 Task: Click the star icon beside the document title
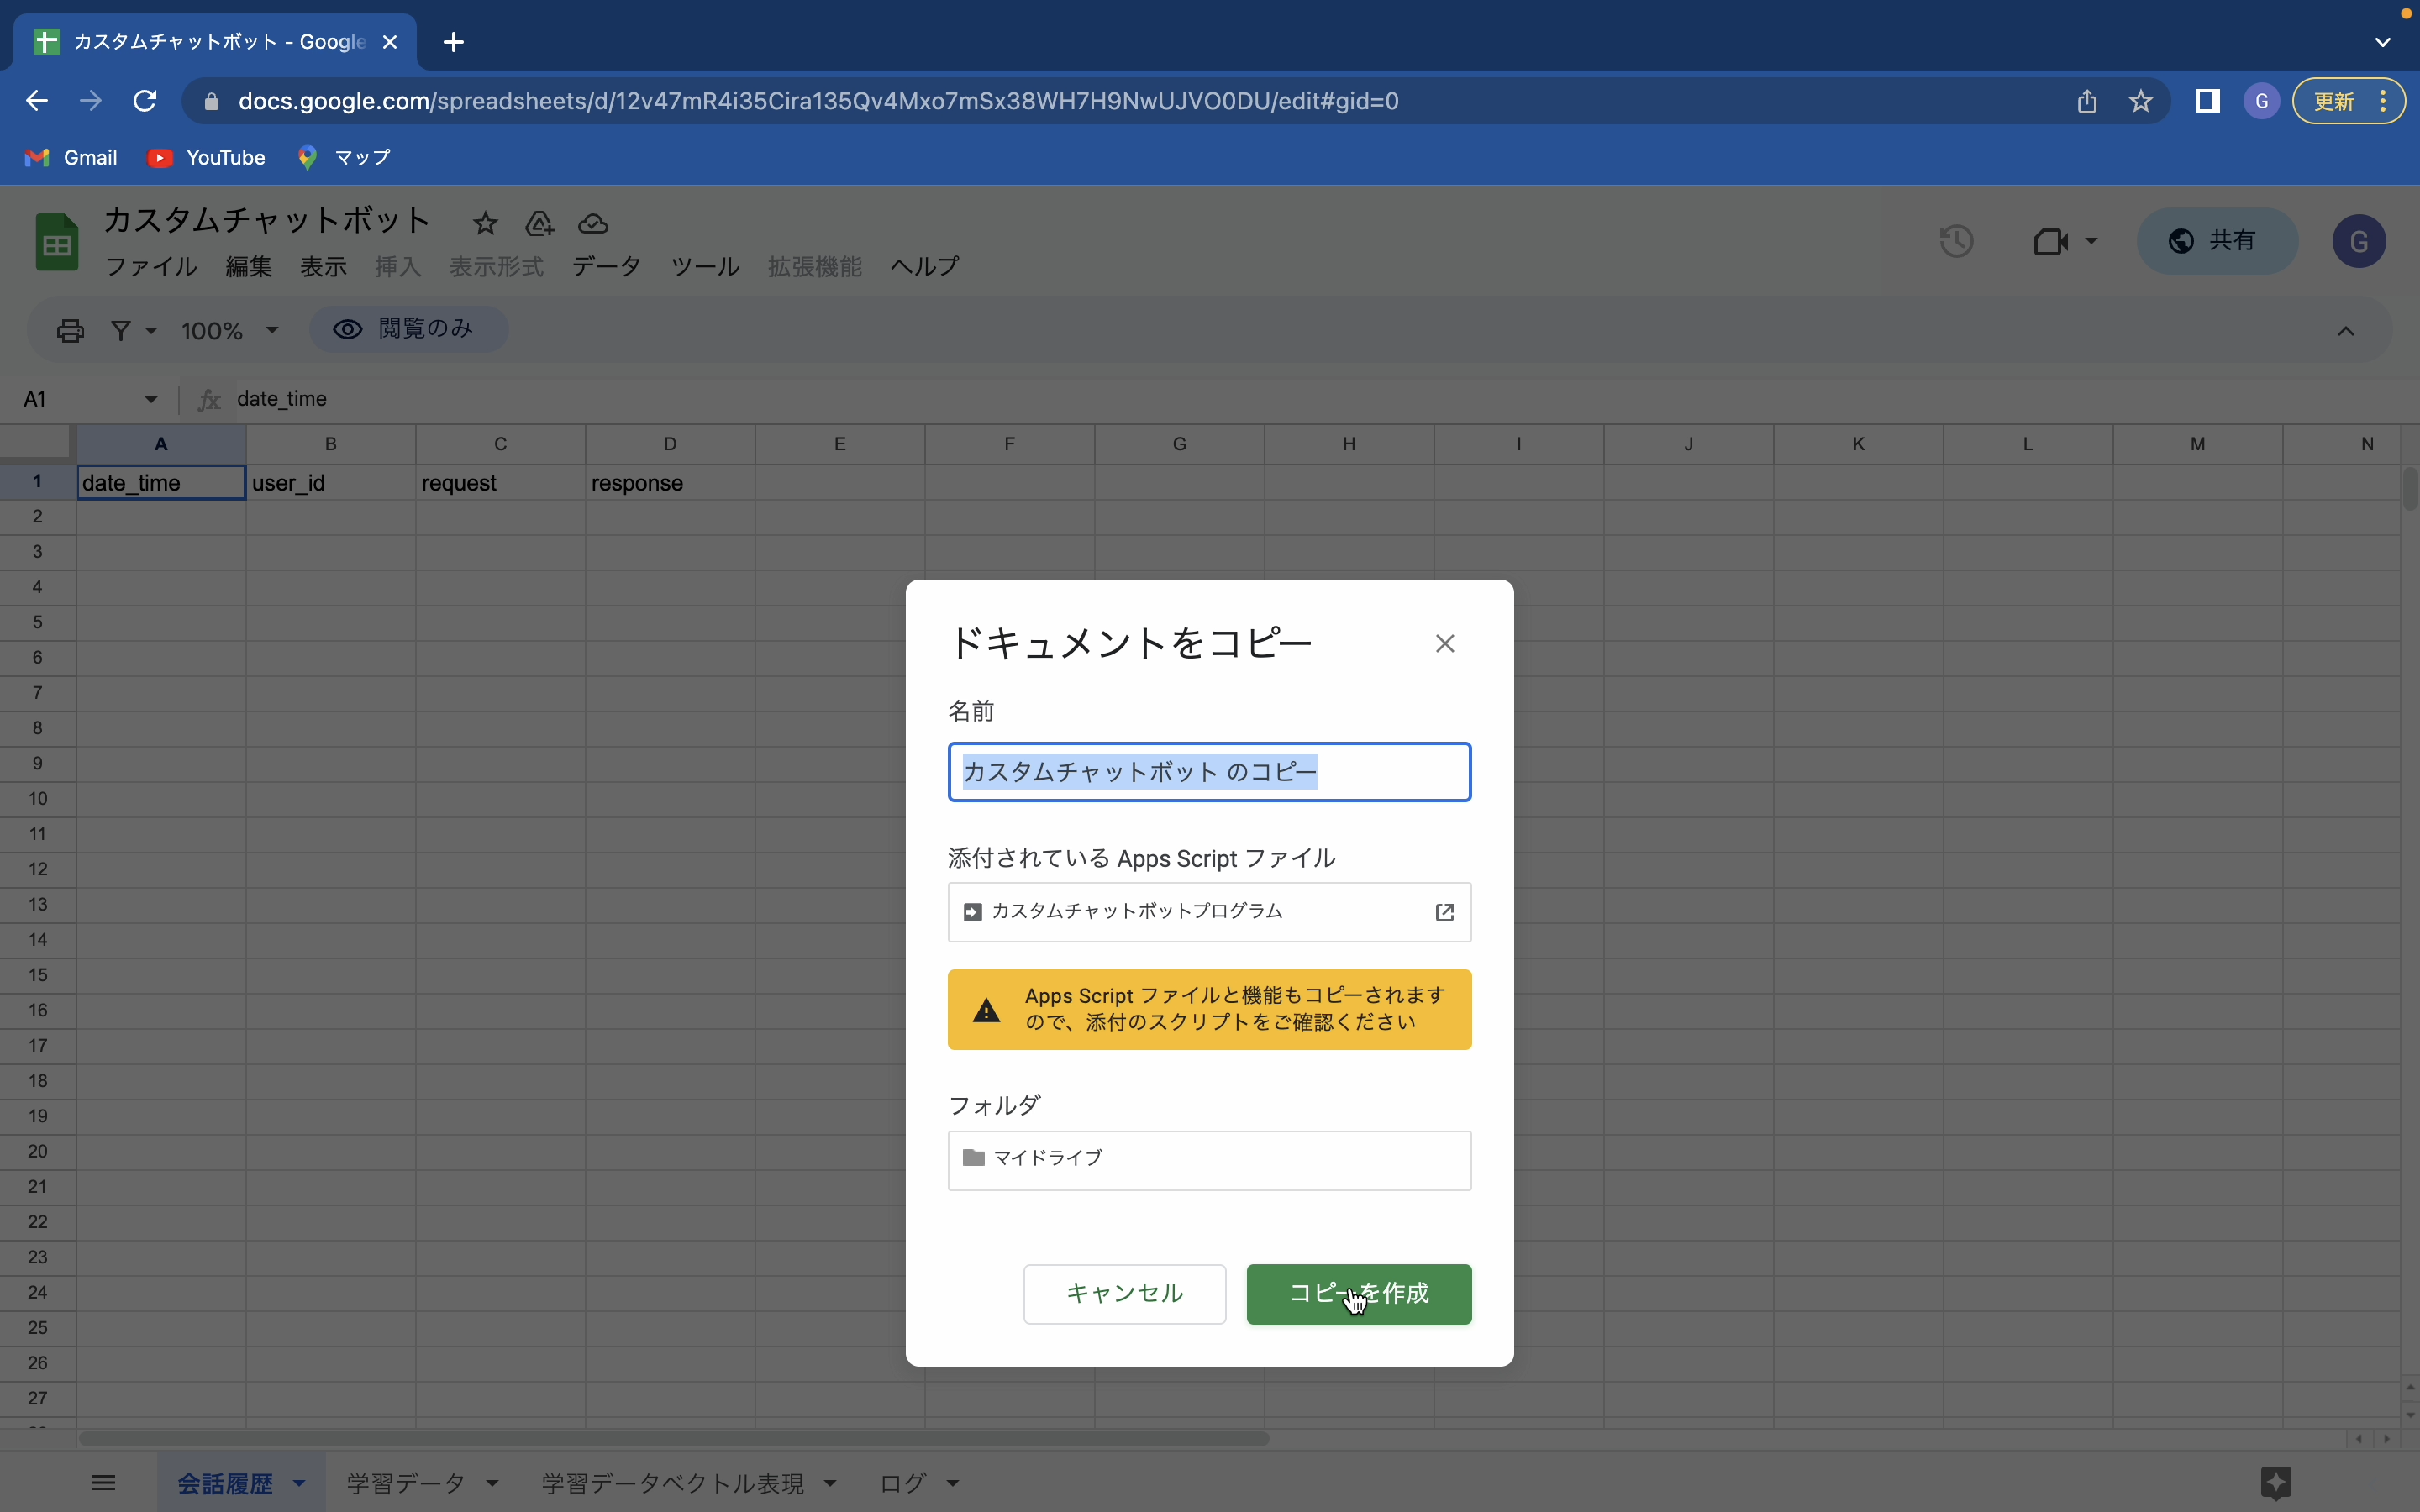[x=485, y=223]
